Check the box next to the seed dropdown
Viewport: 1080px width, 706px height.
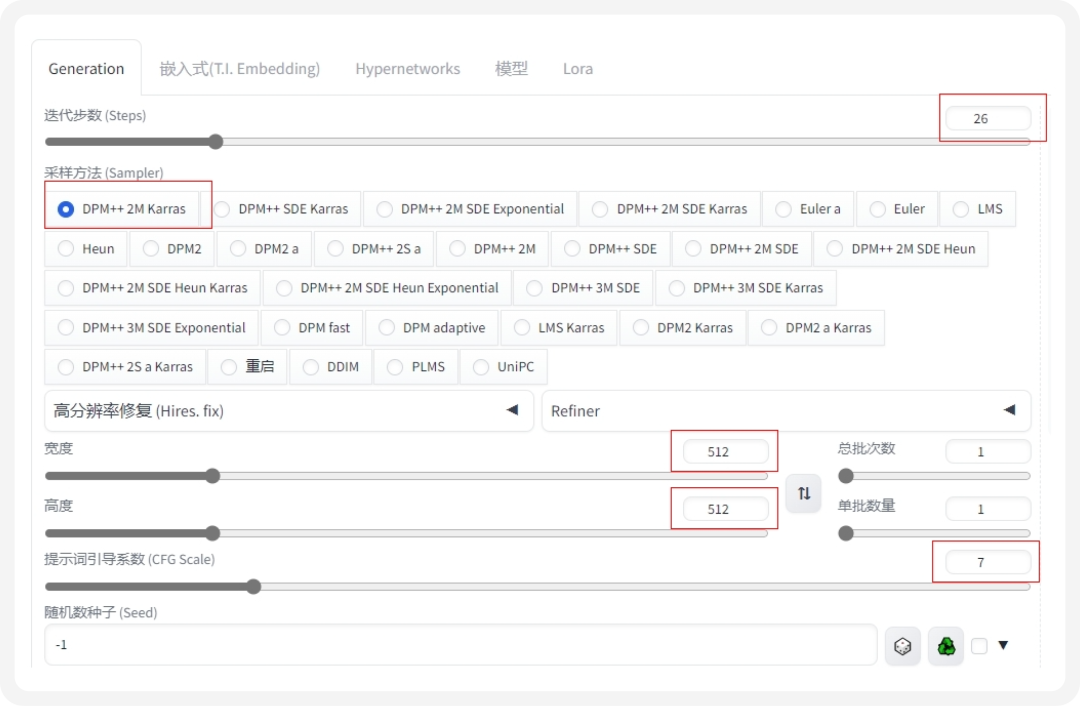[978, 645]
